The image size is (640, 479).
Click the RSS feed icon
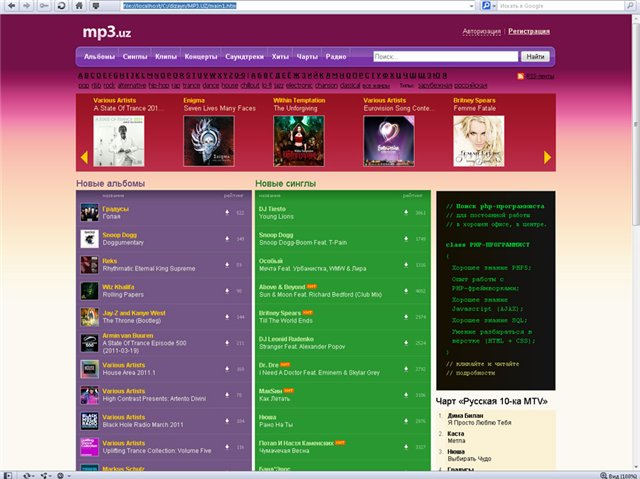click(520, 76)
